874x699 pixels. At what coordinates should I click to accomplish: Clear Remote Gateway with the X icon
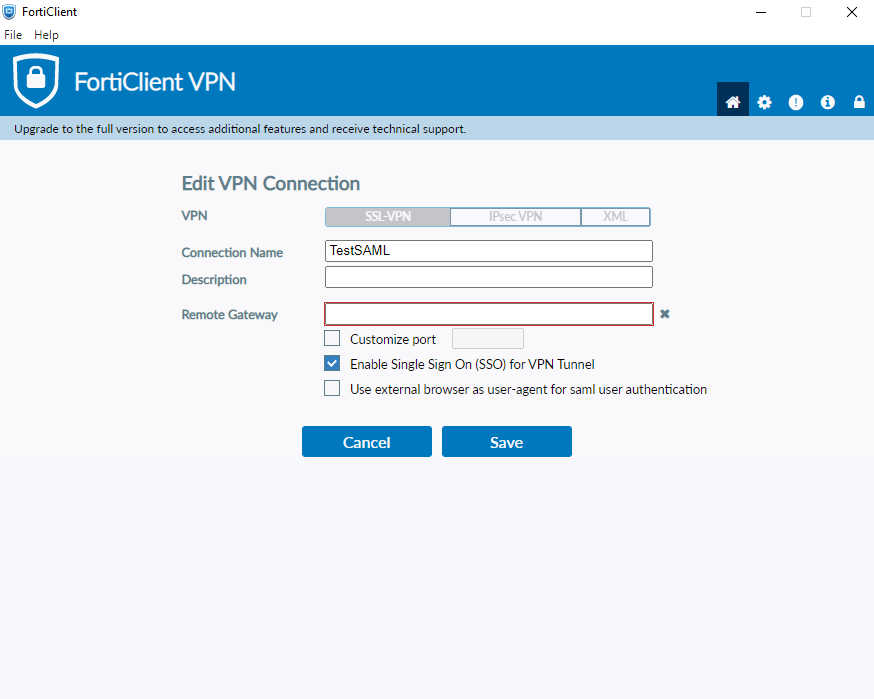[664, 313]
